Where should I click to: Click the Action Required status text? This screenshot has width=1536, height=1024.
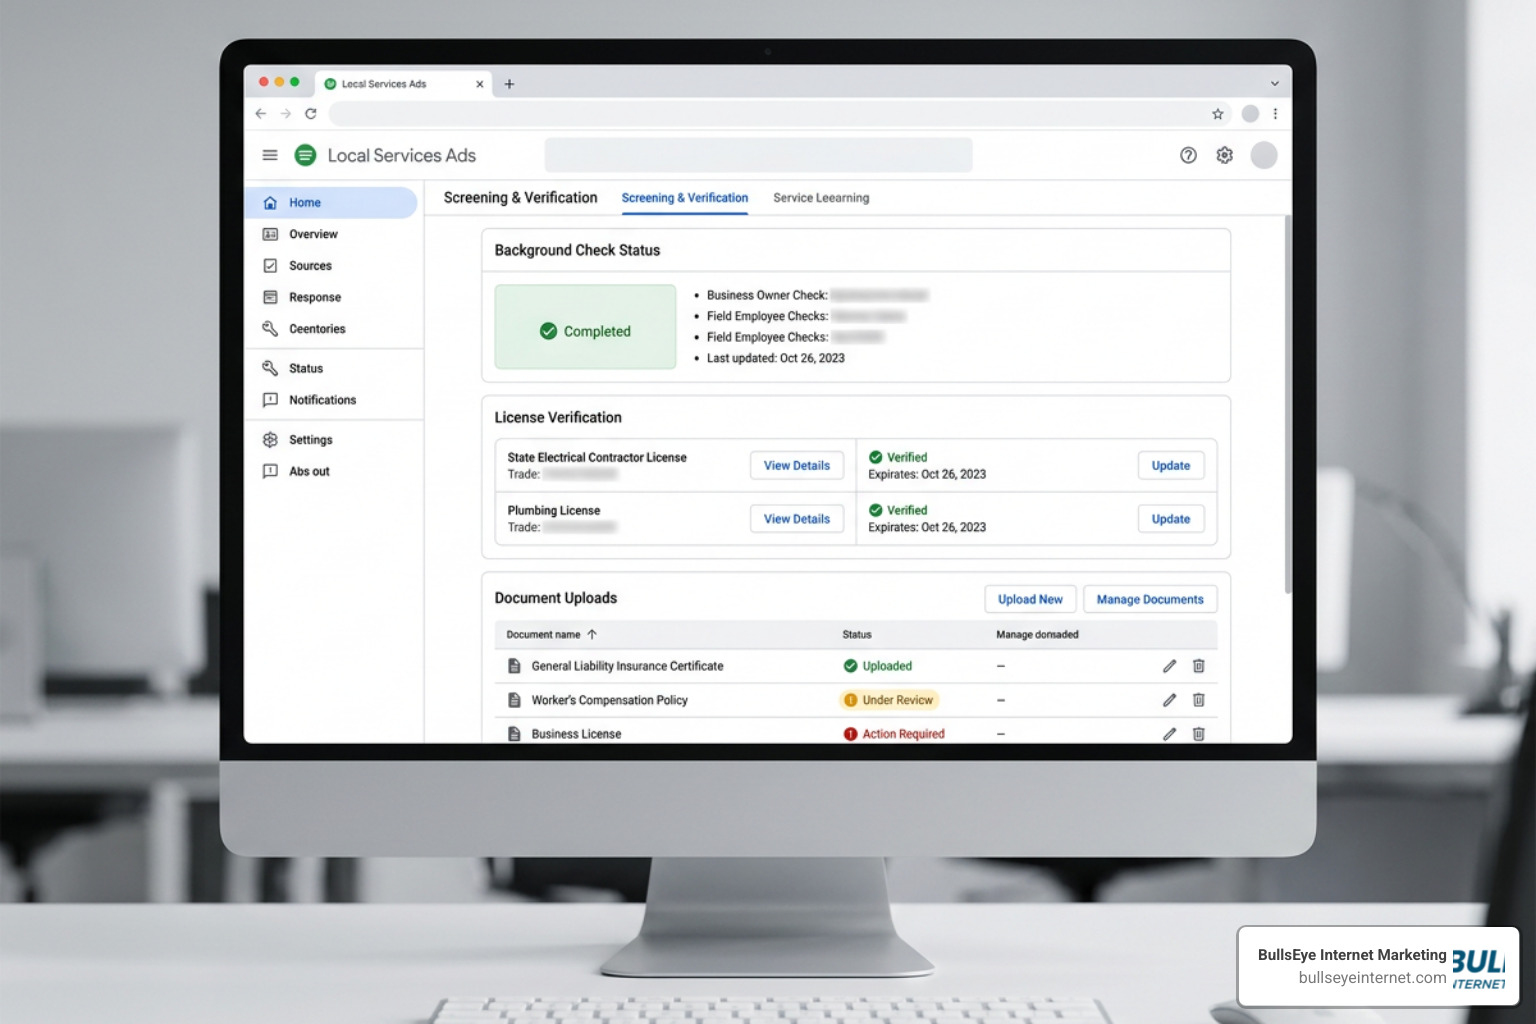tap(903, 734)
